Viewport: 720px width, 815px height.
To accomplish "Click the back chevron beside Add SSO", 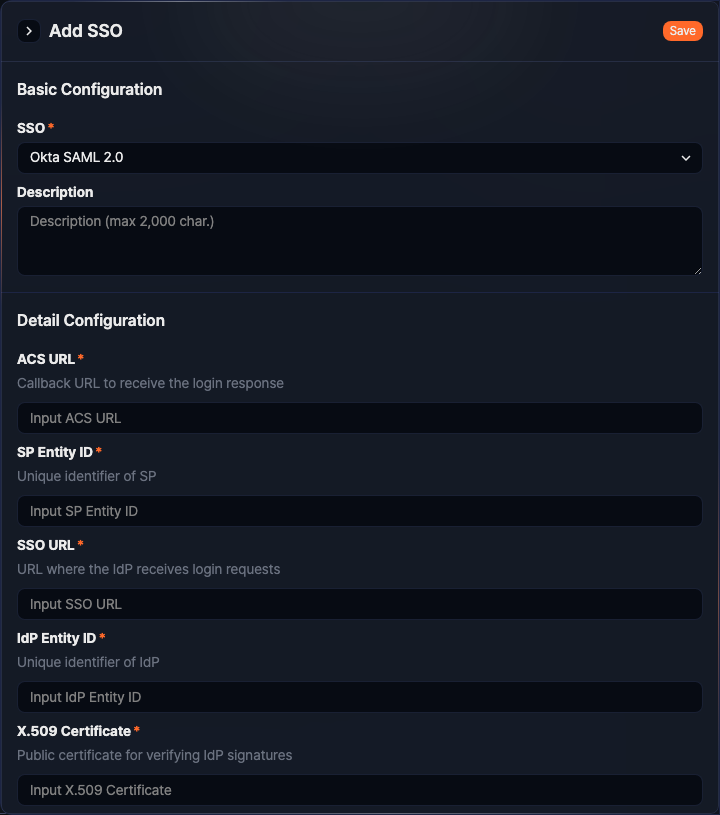I will click(28, 31).
